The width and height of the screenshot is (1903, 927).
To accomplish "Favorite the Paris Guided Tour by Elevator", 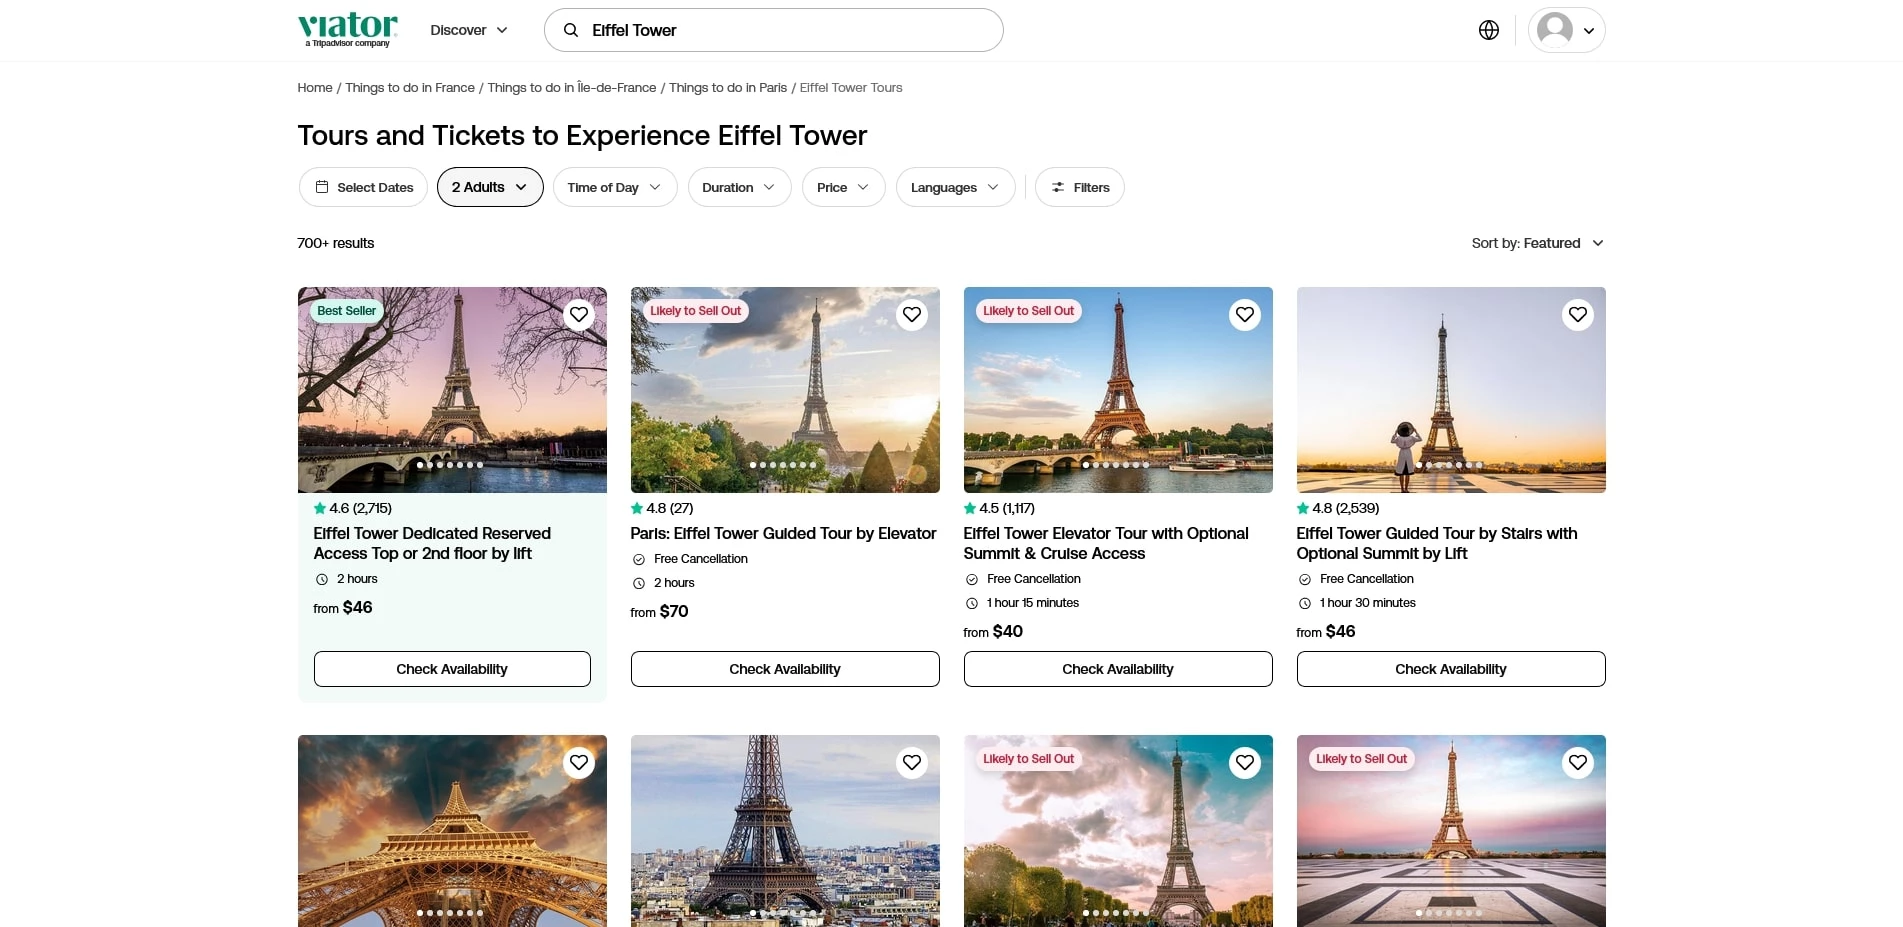I will click(911, 315).
